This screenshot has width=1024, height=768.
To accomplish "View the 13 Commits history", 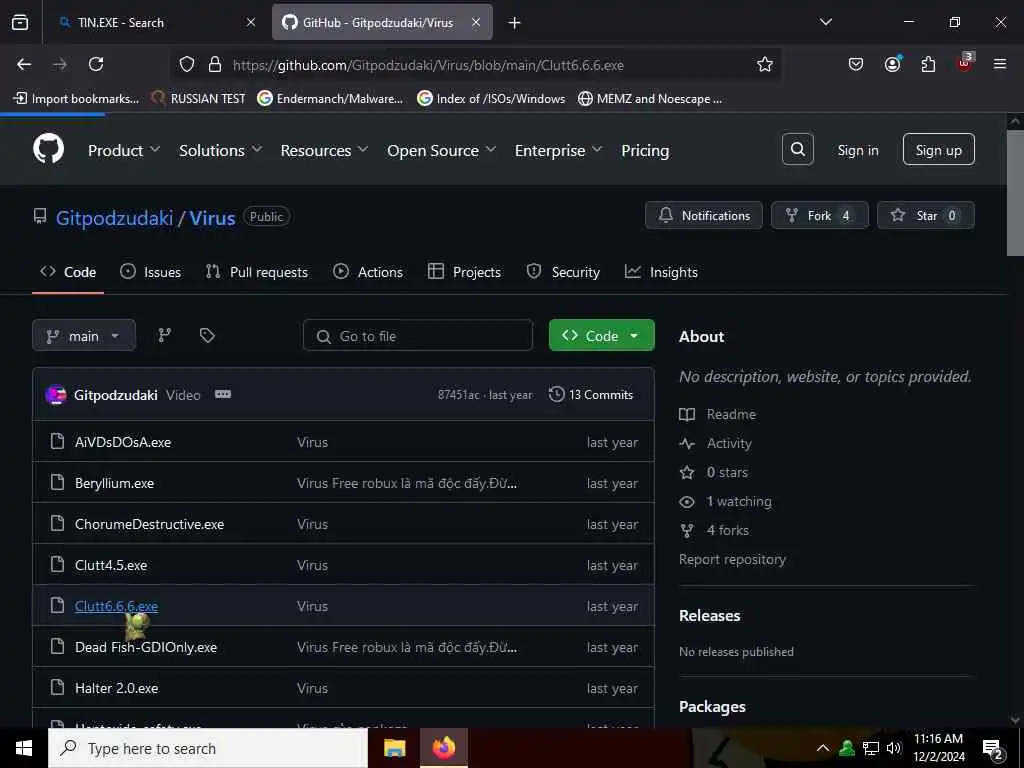I will 591,394.
